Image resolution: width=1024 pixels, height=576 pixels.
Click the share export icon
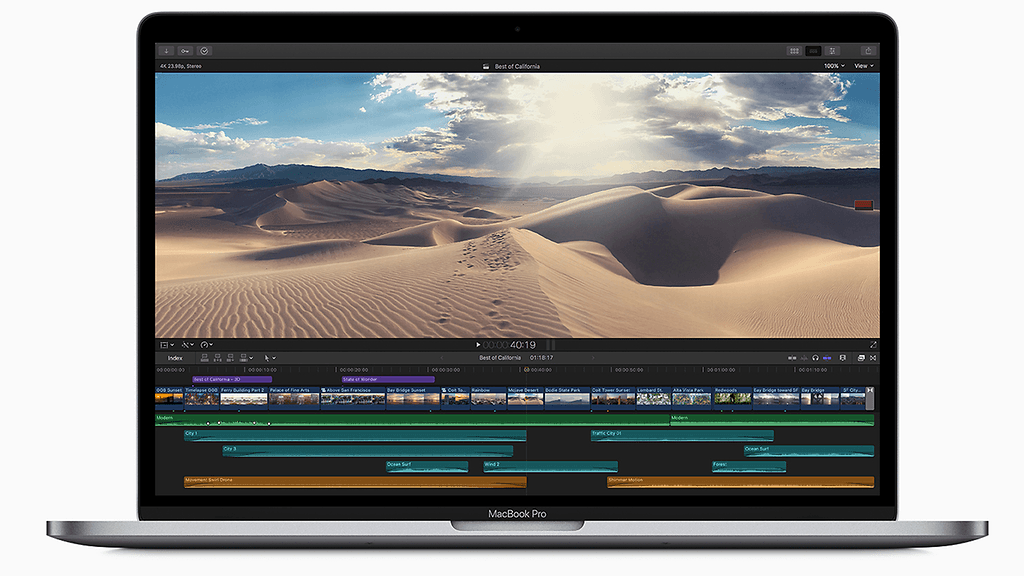tap(868, 51)
